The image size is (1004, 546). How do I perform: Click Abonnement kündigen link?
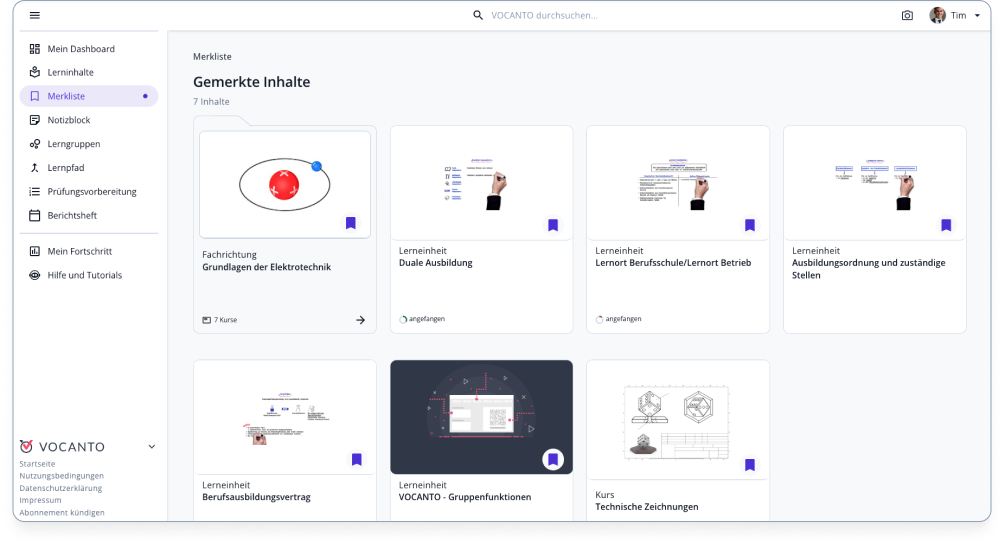tap(62, 512)
